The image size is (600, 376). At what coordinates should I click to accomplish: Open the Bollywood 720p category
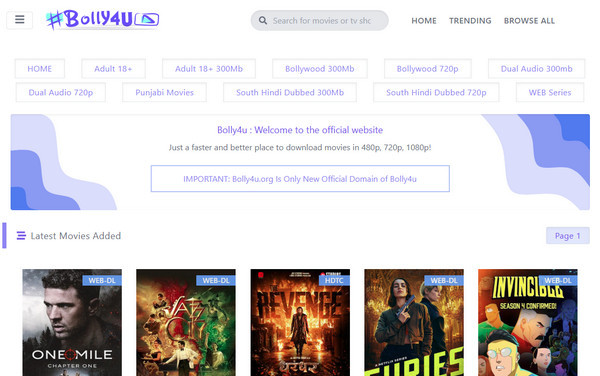point(427,69)
